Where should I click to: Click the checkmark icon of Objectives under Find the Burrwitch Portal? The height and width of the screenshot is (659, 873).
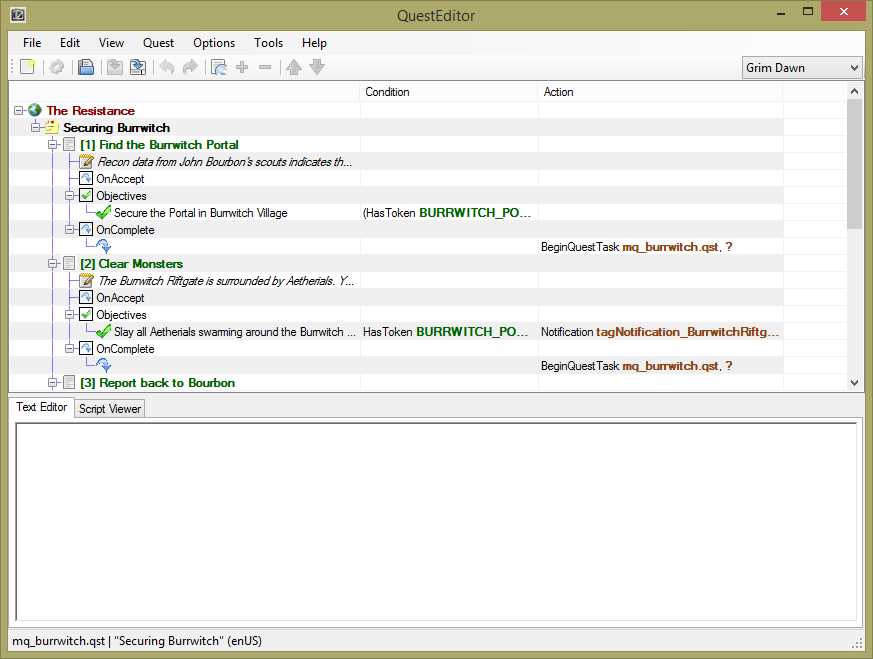[86, 196]
